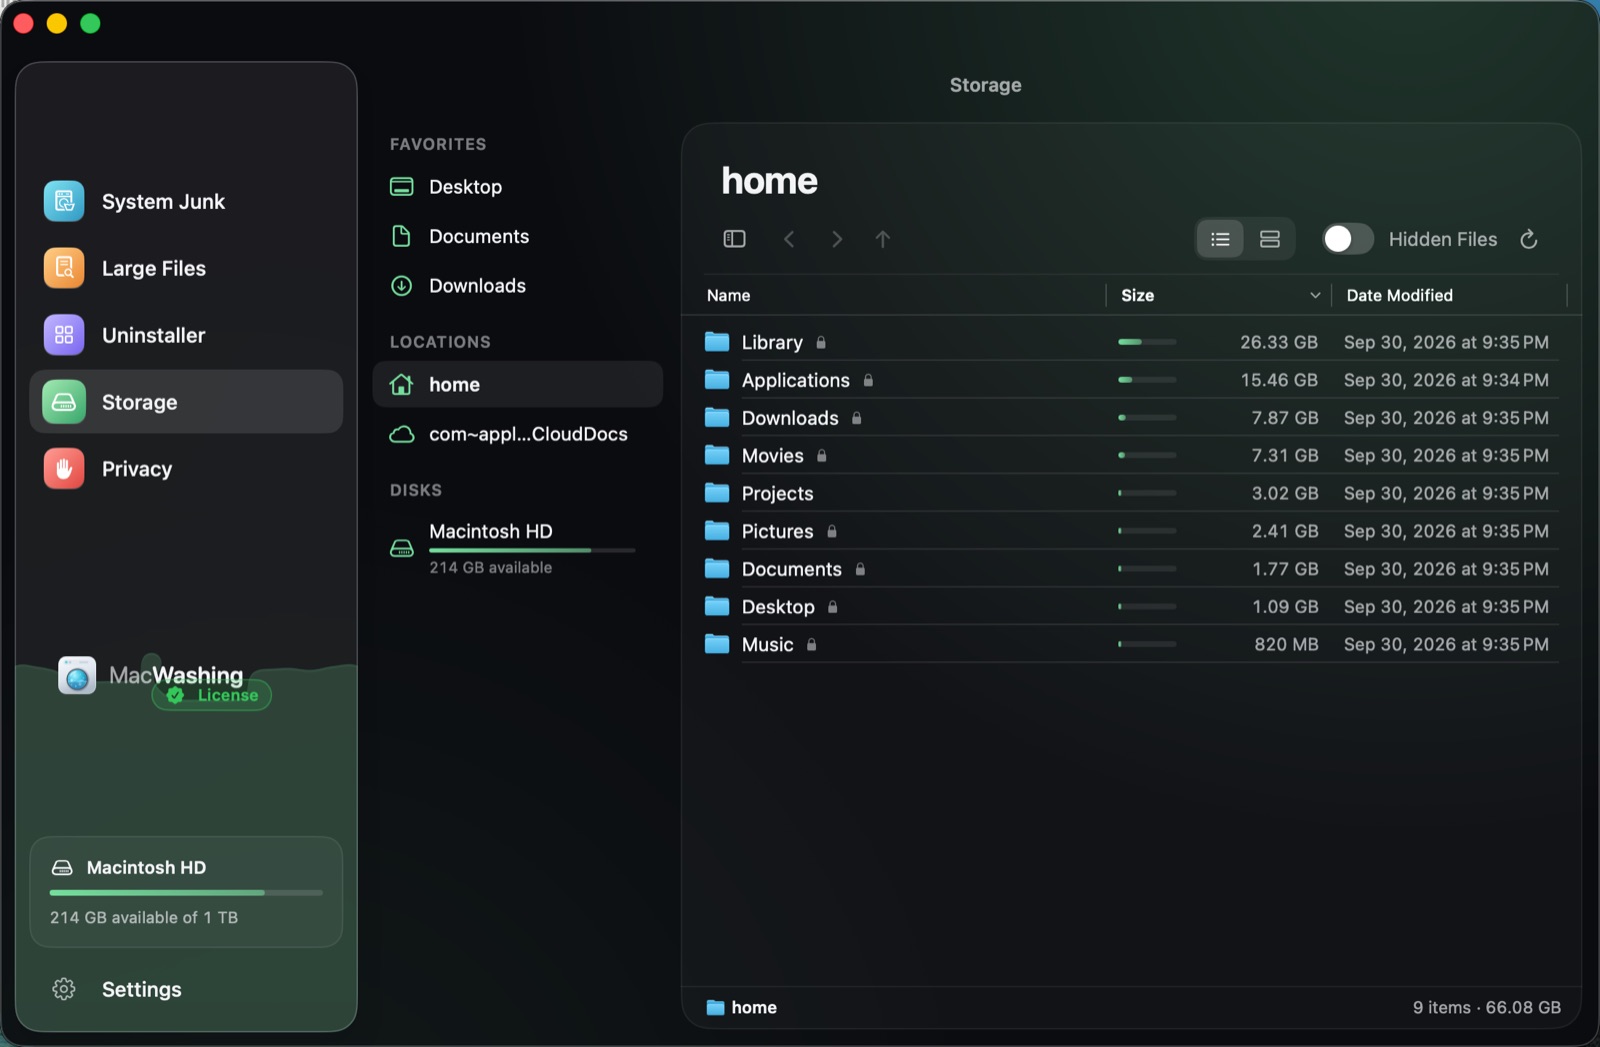Click the lock icon beside Pictures
Image resolution: width=1600 pixels, height=1047 pixels.
pyautogui.click(x=832, y=531)
